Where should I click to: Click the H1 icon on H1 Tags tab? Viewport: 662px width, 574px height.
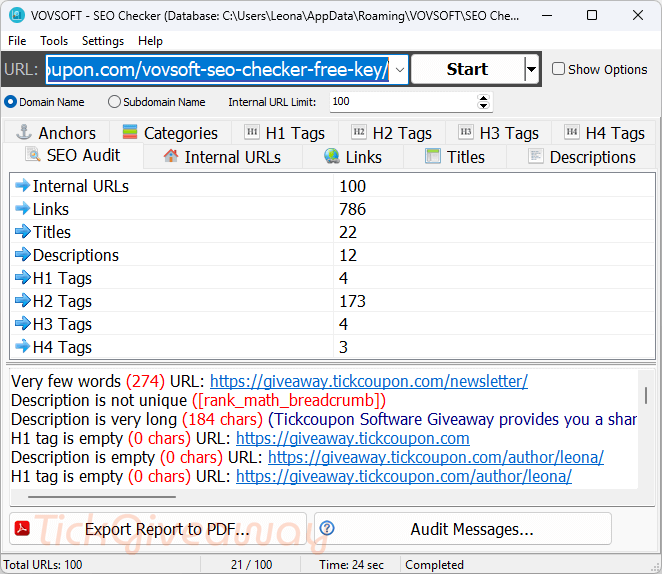tap(252, 132)
